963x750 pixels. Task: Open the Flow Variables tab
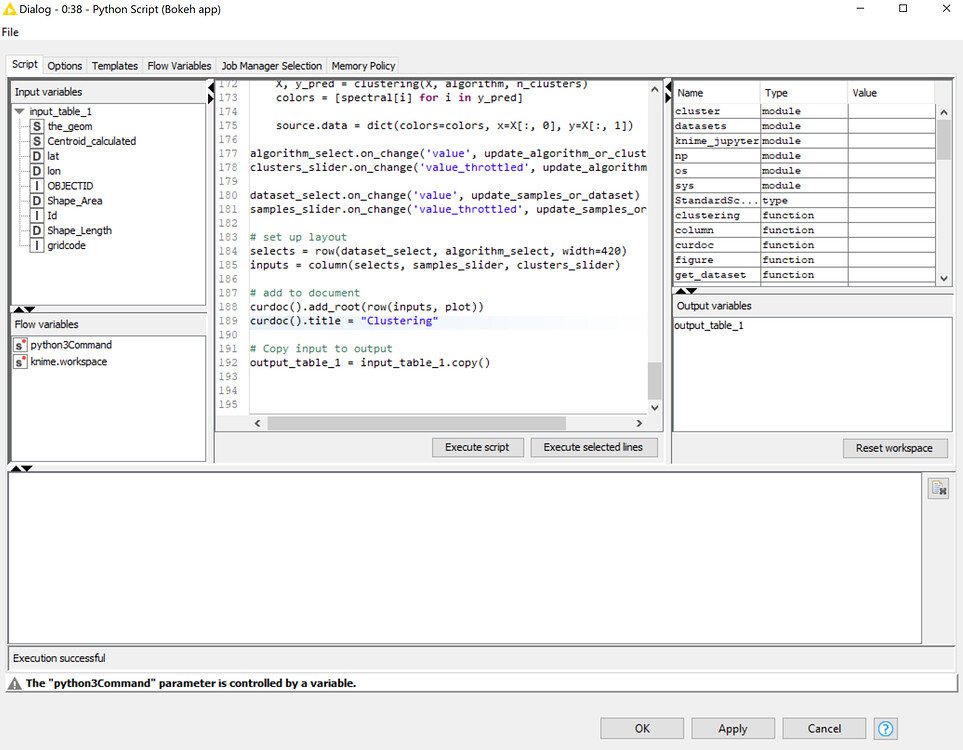tap(178, 65)
